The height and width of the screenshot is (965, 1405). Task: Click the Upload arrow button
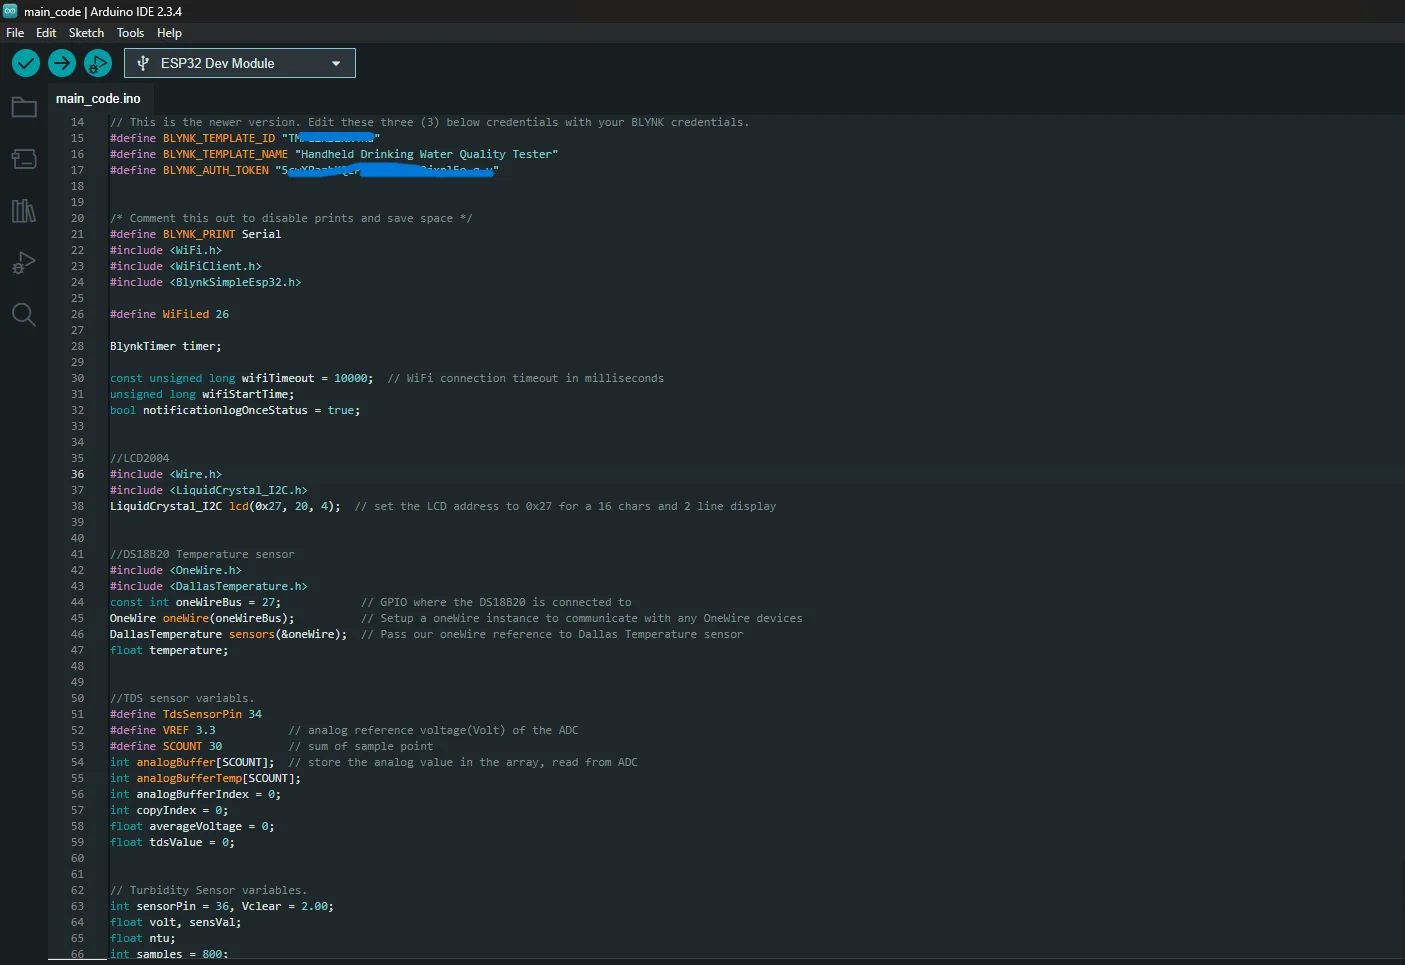click(x=62, y=63)
